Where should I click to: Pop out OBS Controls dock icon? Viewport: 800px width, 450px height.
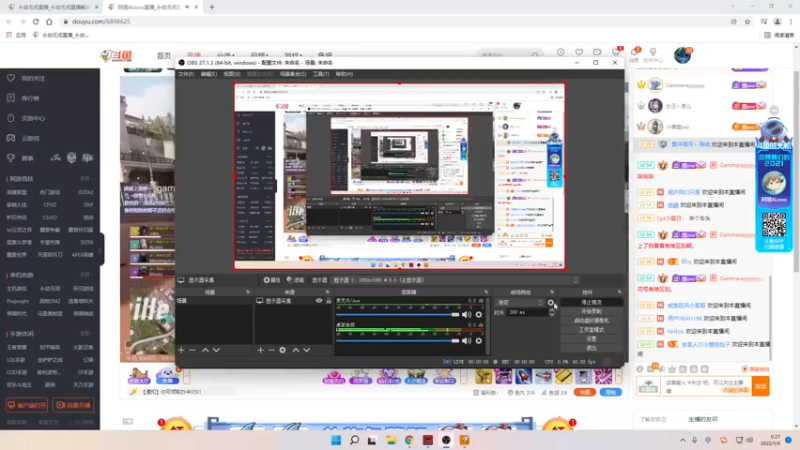coord(619,292)
